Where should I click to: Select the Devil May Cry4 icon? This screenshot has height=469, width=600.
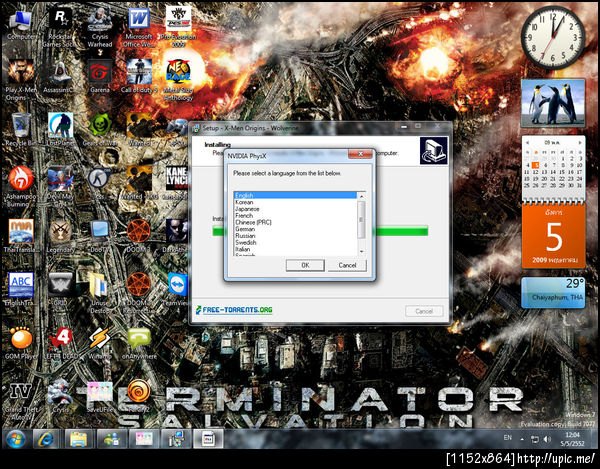[60, 187]
